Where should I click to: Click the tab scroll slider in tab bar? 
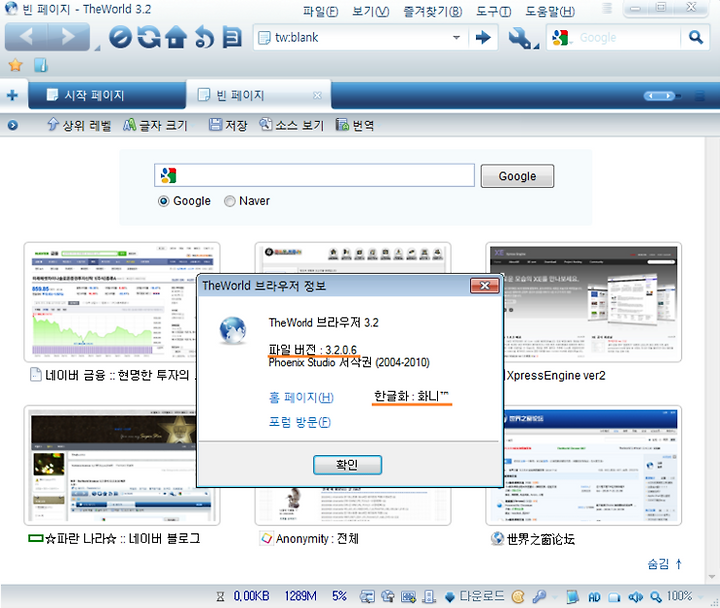point(659,96)
